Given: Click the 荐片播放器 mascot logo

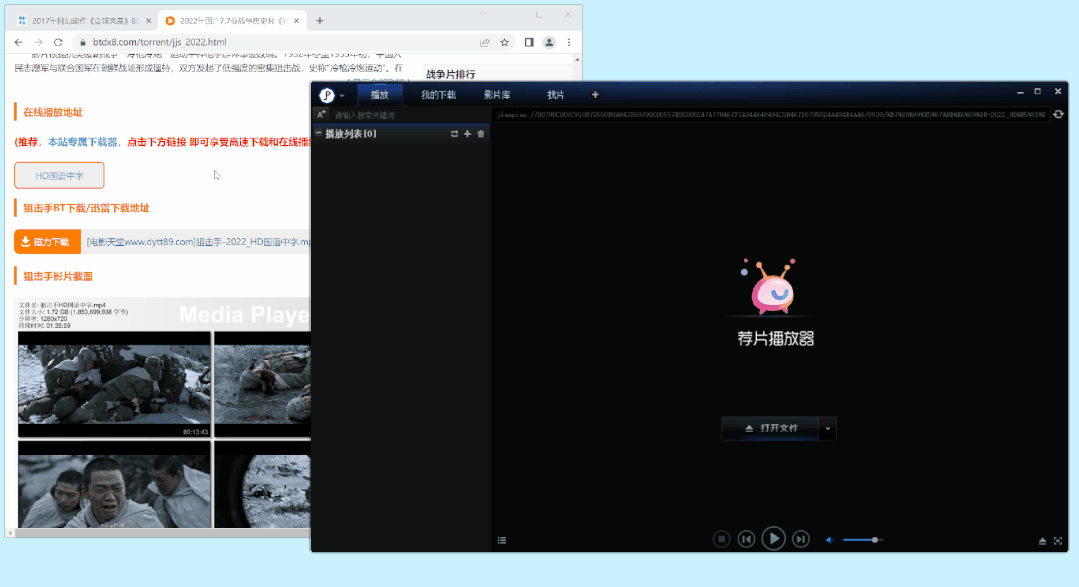Looking at the screenshot, I should [772, 287].
